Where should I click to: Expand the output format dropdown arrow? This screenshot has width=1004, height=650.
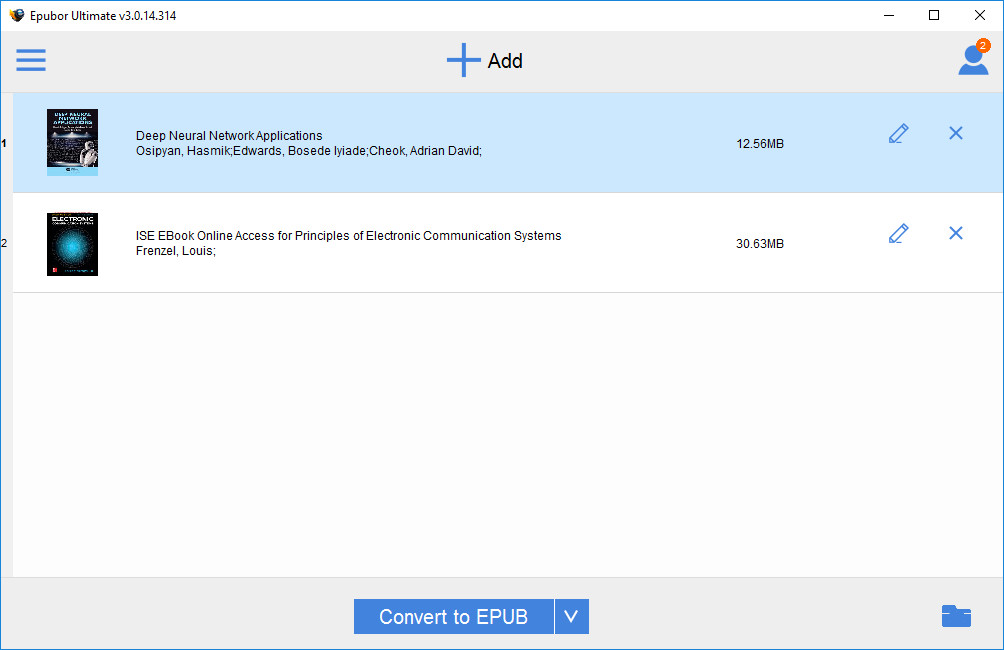point(572,616)
